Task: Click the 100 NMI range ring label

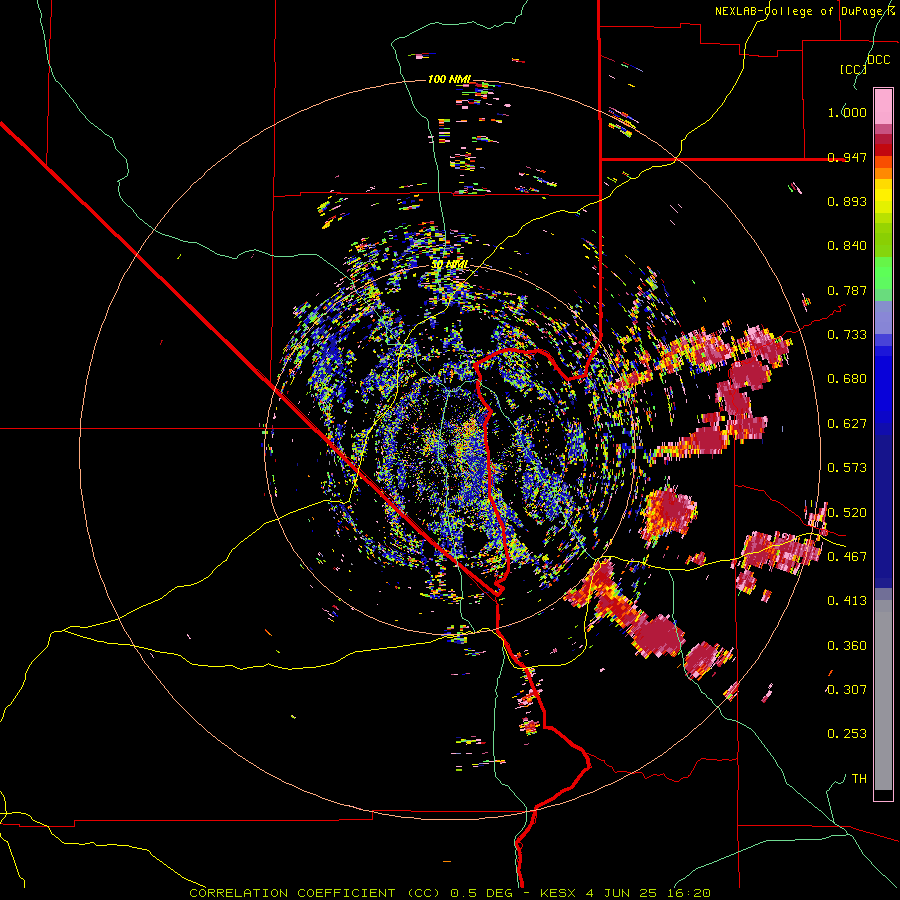Action: [449, 79]
